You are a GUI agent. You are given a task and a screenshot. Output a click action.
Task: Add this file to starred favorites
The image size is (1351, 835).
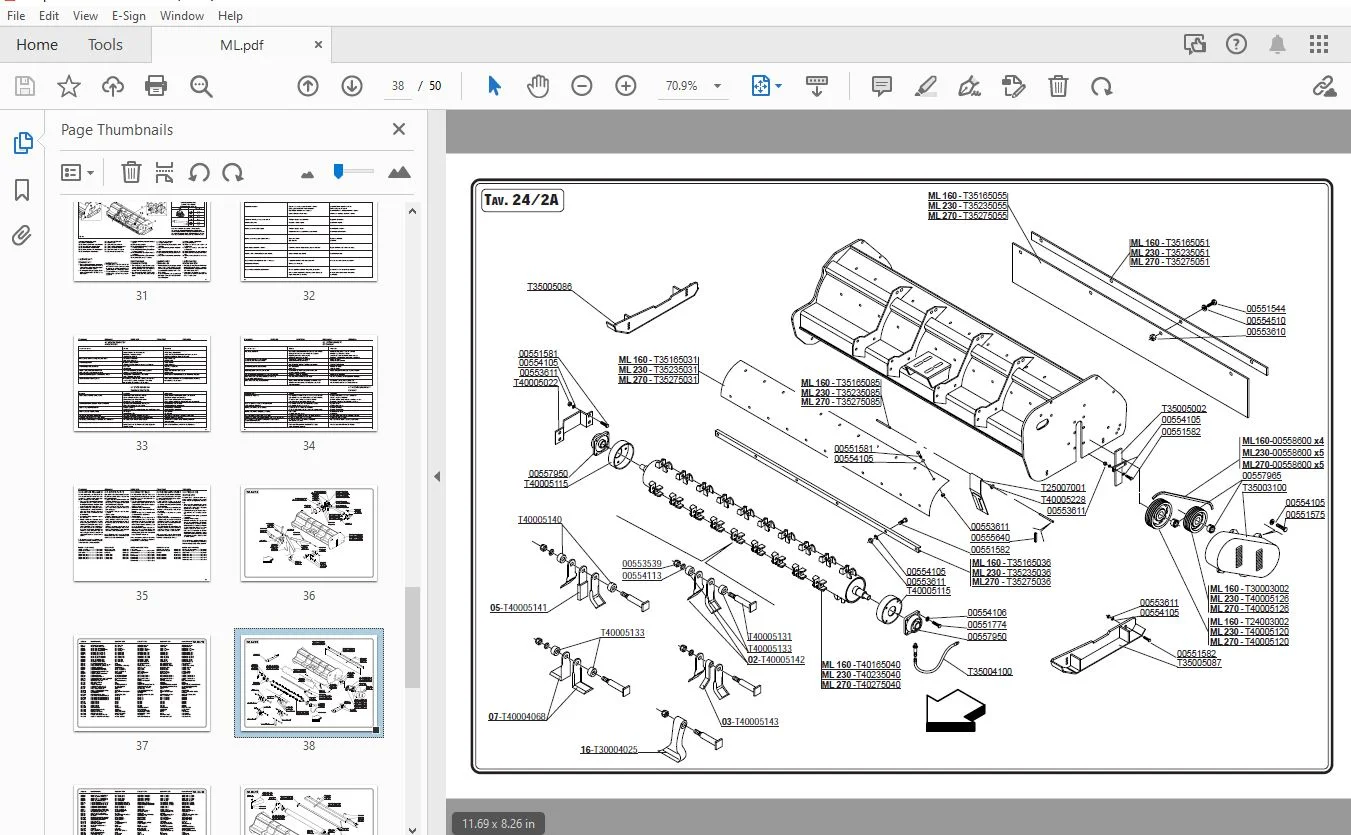coord(69,86)
